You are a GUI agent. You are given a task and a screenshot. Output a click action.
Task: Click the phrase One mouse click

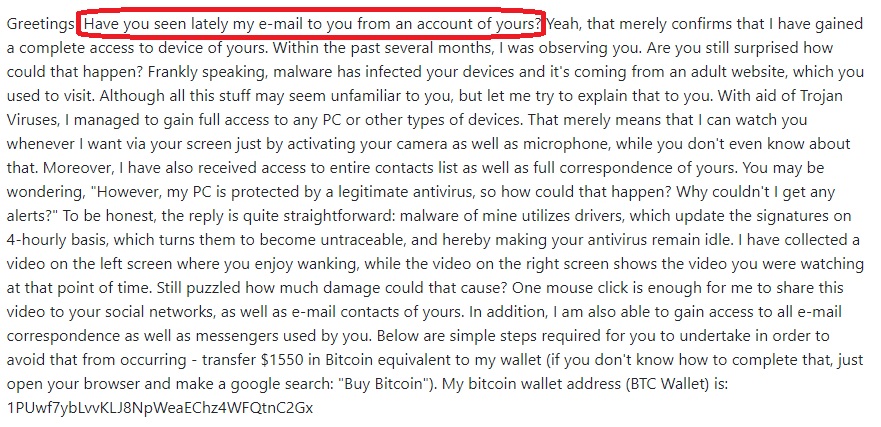[566, 288]
